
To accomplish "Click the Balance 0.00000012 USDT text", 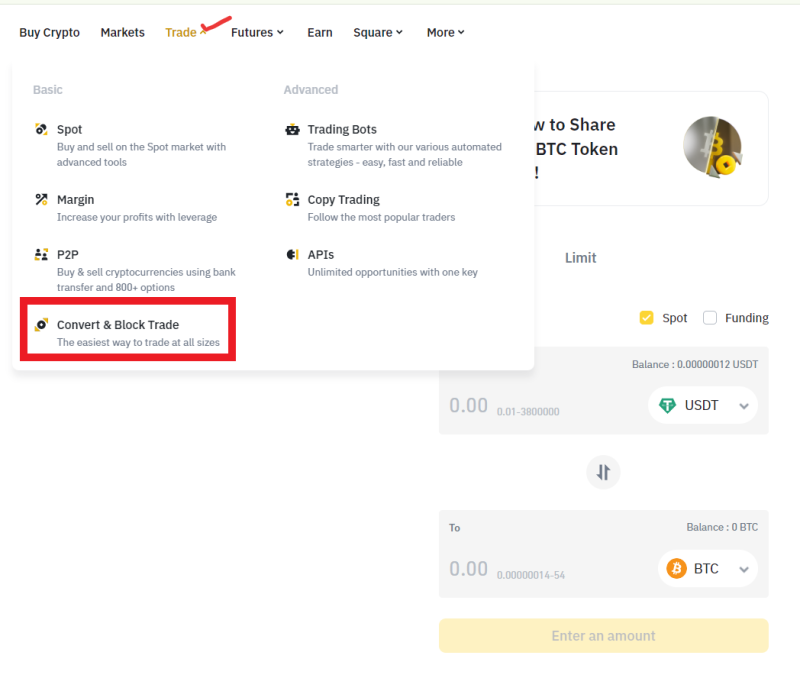I will pos(695,364).
